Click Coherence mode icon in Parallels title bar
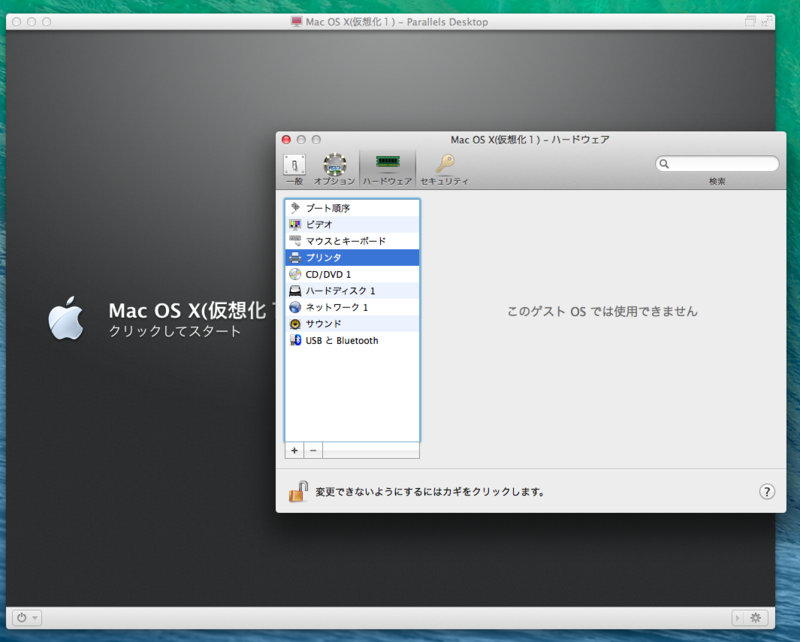The image size is (800, 642). tap(749, 21)
